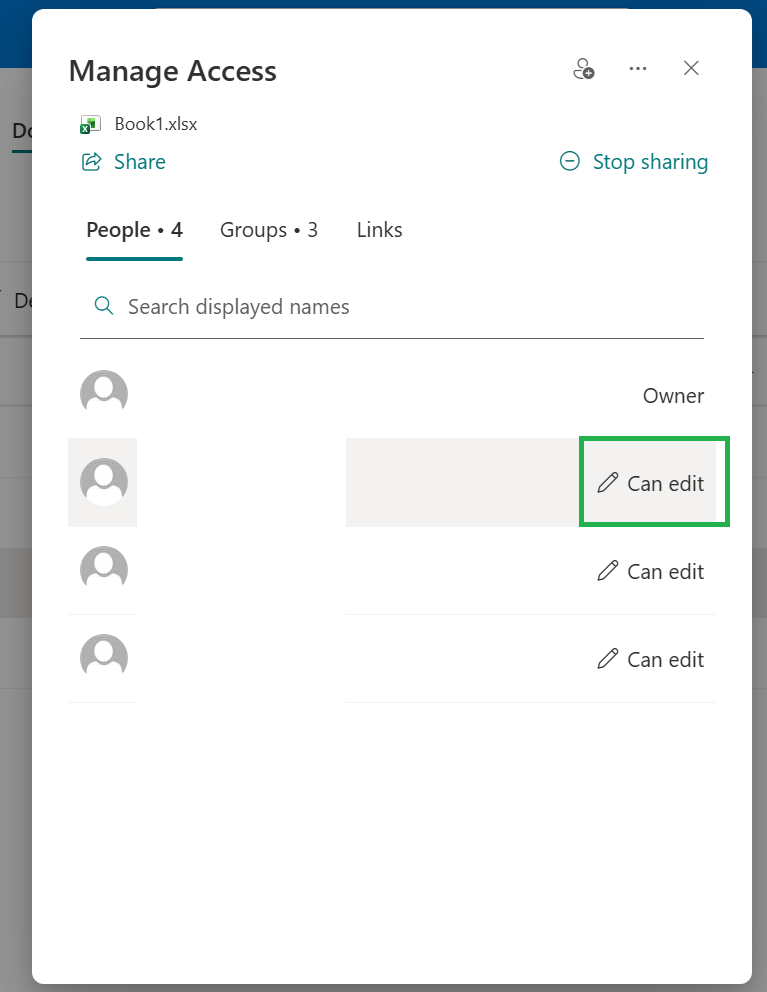Click the Share arrow icon

[92, 162]
